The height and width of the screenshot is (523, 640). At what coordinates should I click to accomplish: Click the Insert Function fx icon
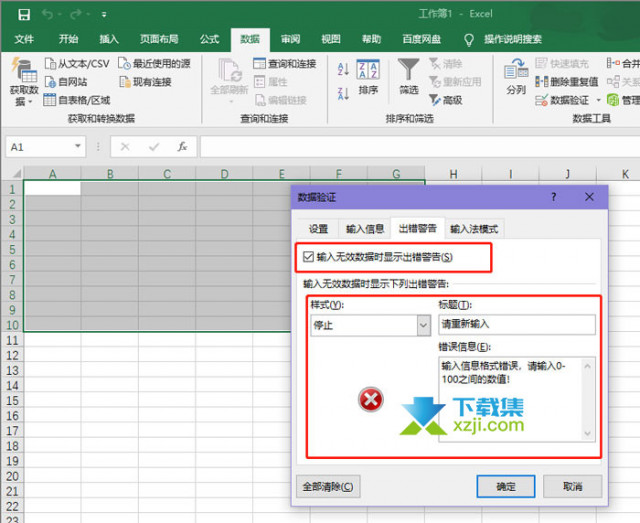click(x=182, y=146)
